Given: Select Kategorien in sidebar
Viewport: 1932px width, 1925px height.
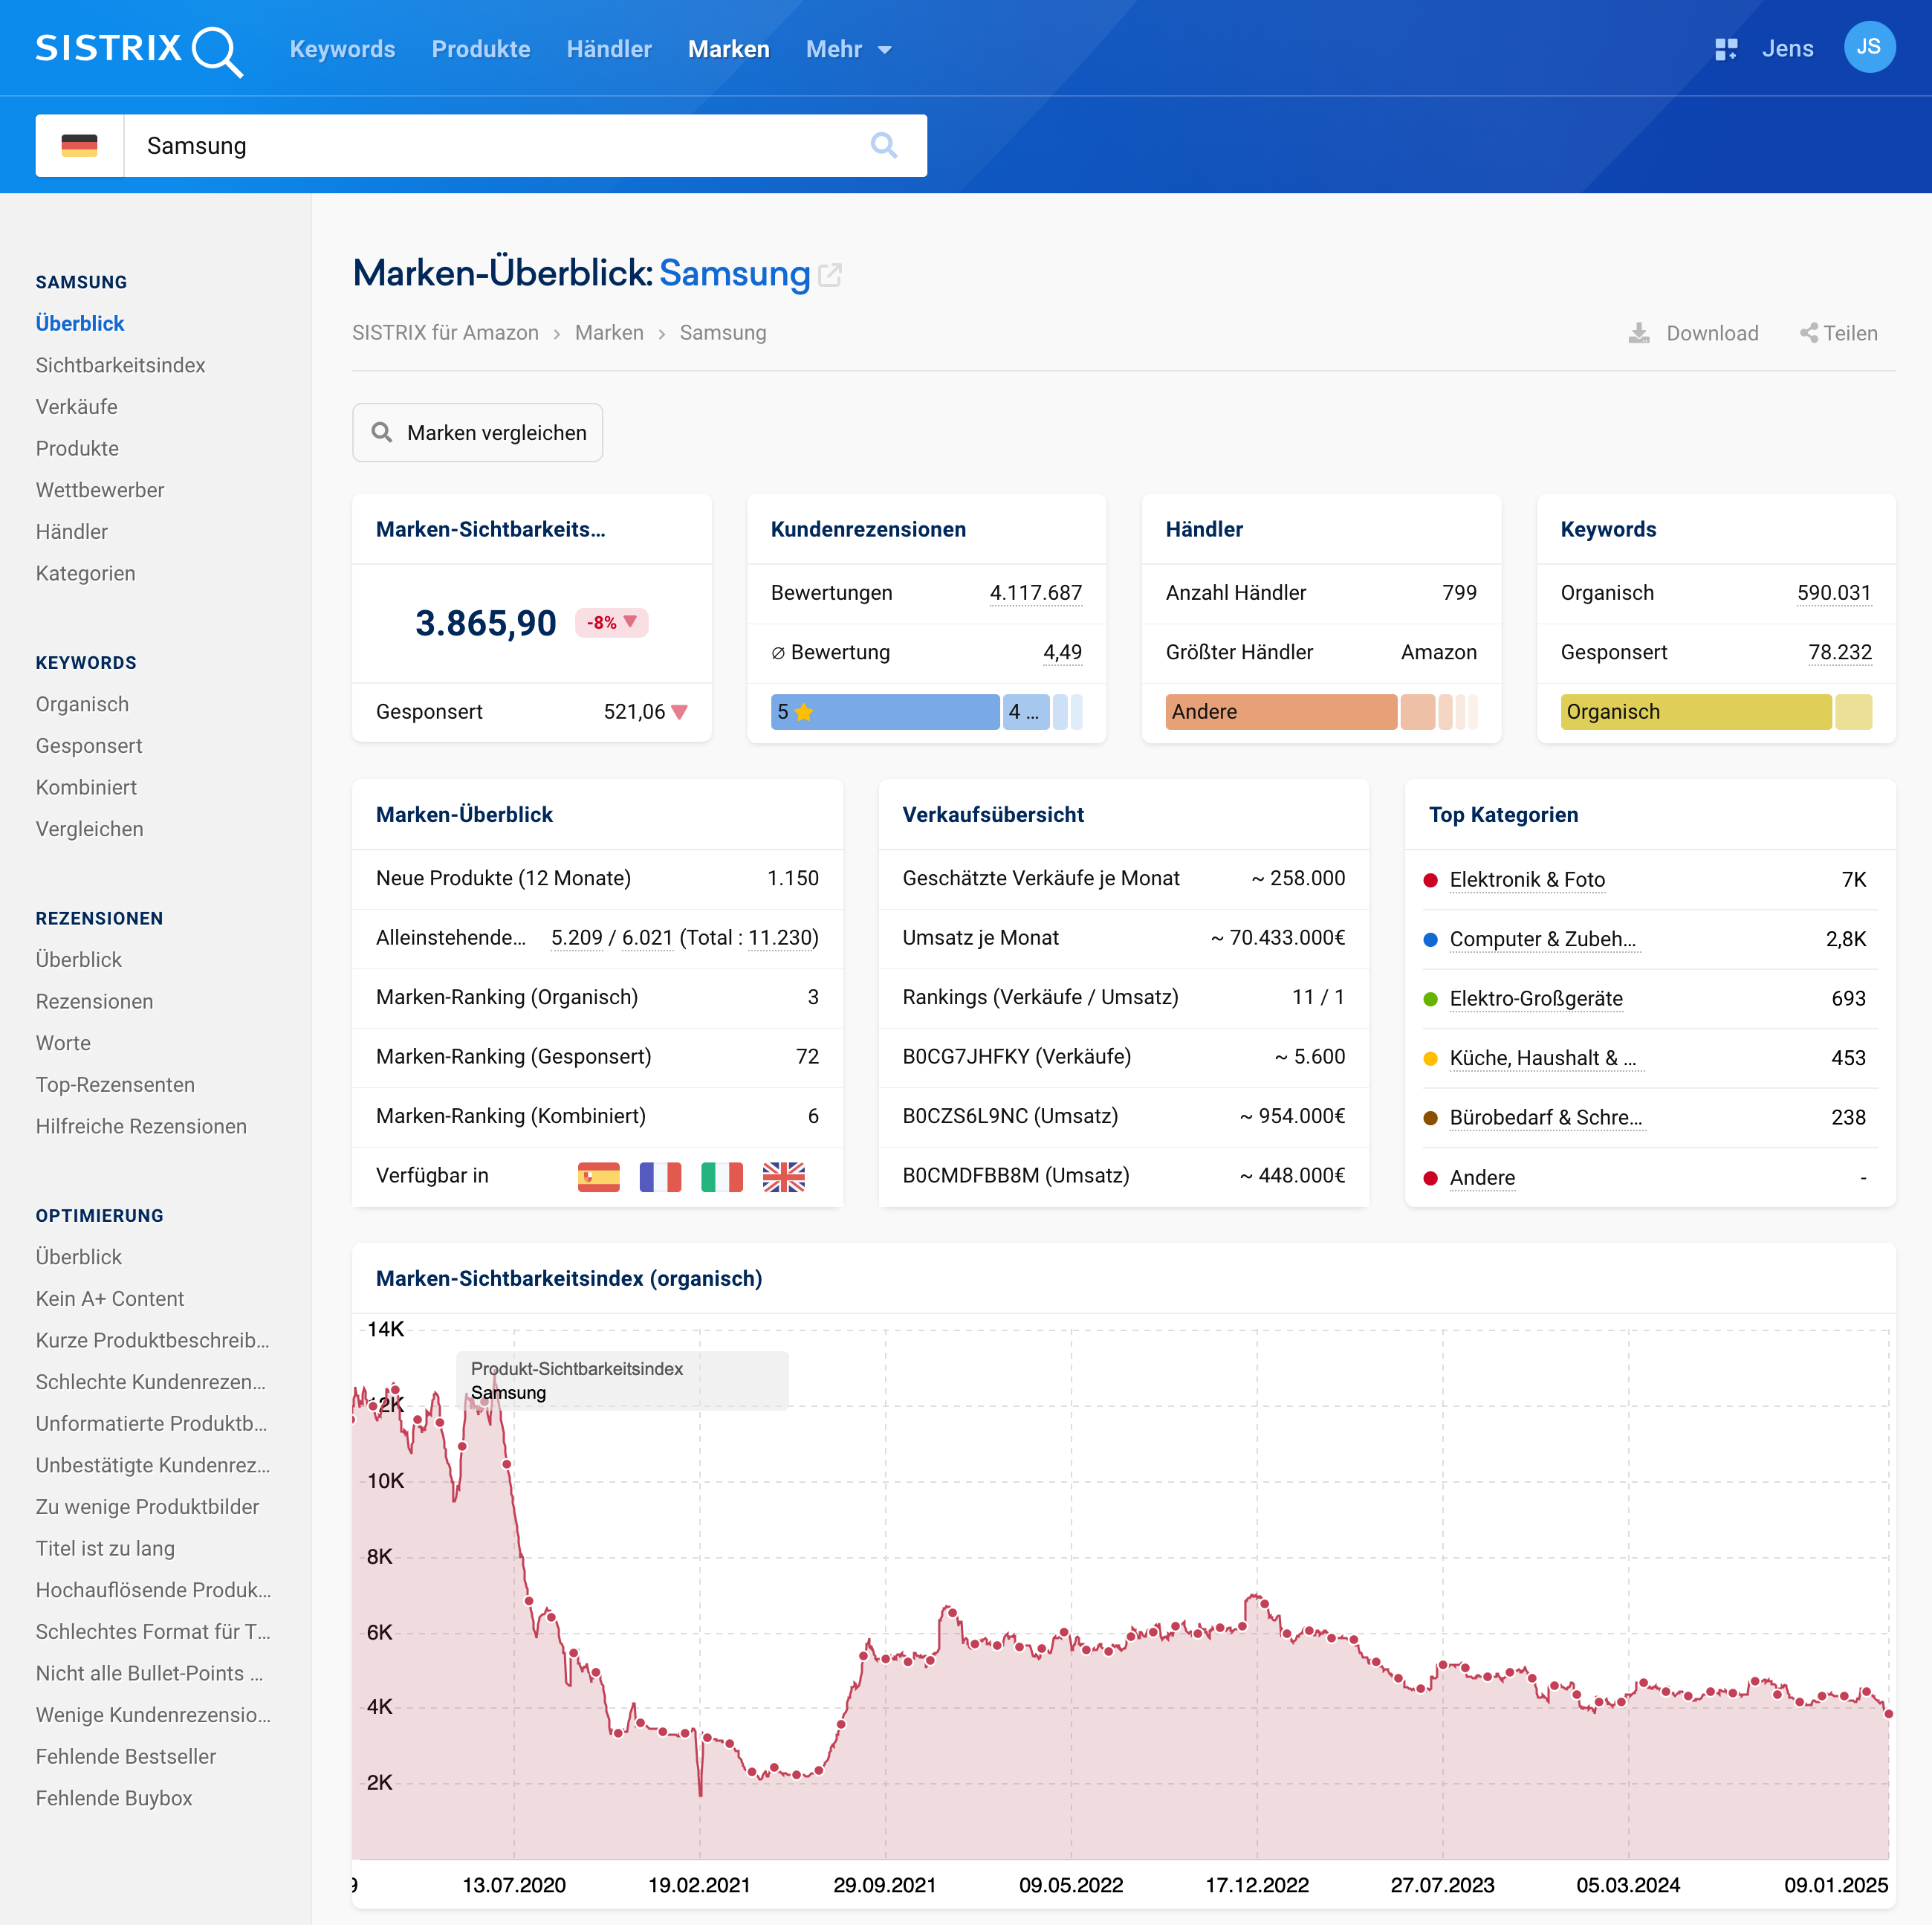Looking at the screenshot, I should click(x=85, y=573).
